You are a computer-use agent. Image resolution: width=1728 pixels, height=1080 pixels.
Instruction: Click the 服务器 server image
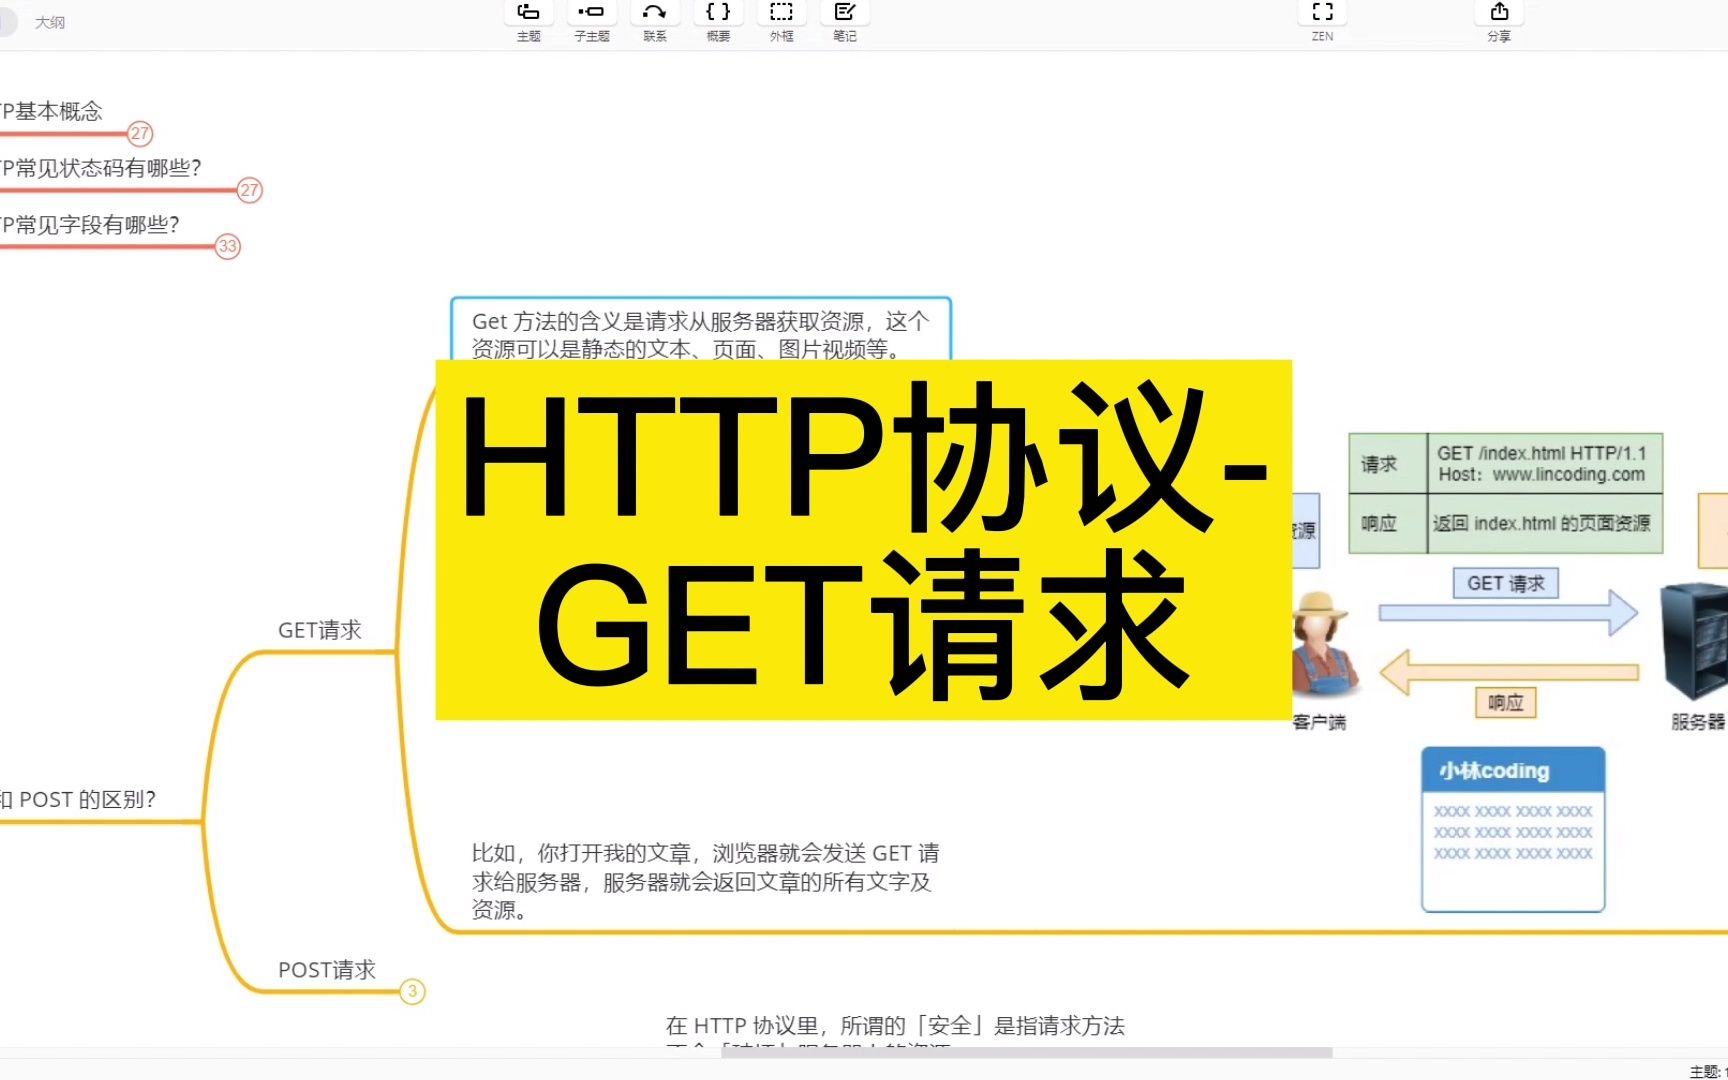(1694, 640)
